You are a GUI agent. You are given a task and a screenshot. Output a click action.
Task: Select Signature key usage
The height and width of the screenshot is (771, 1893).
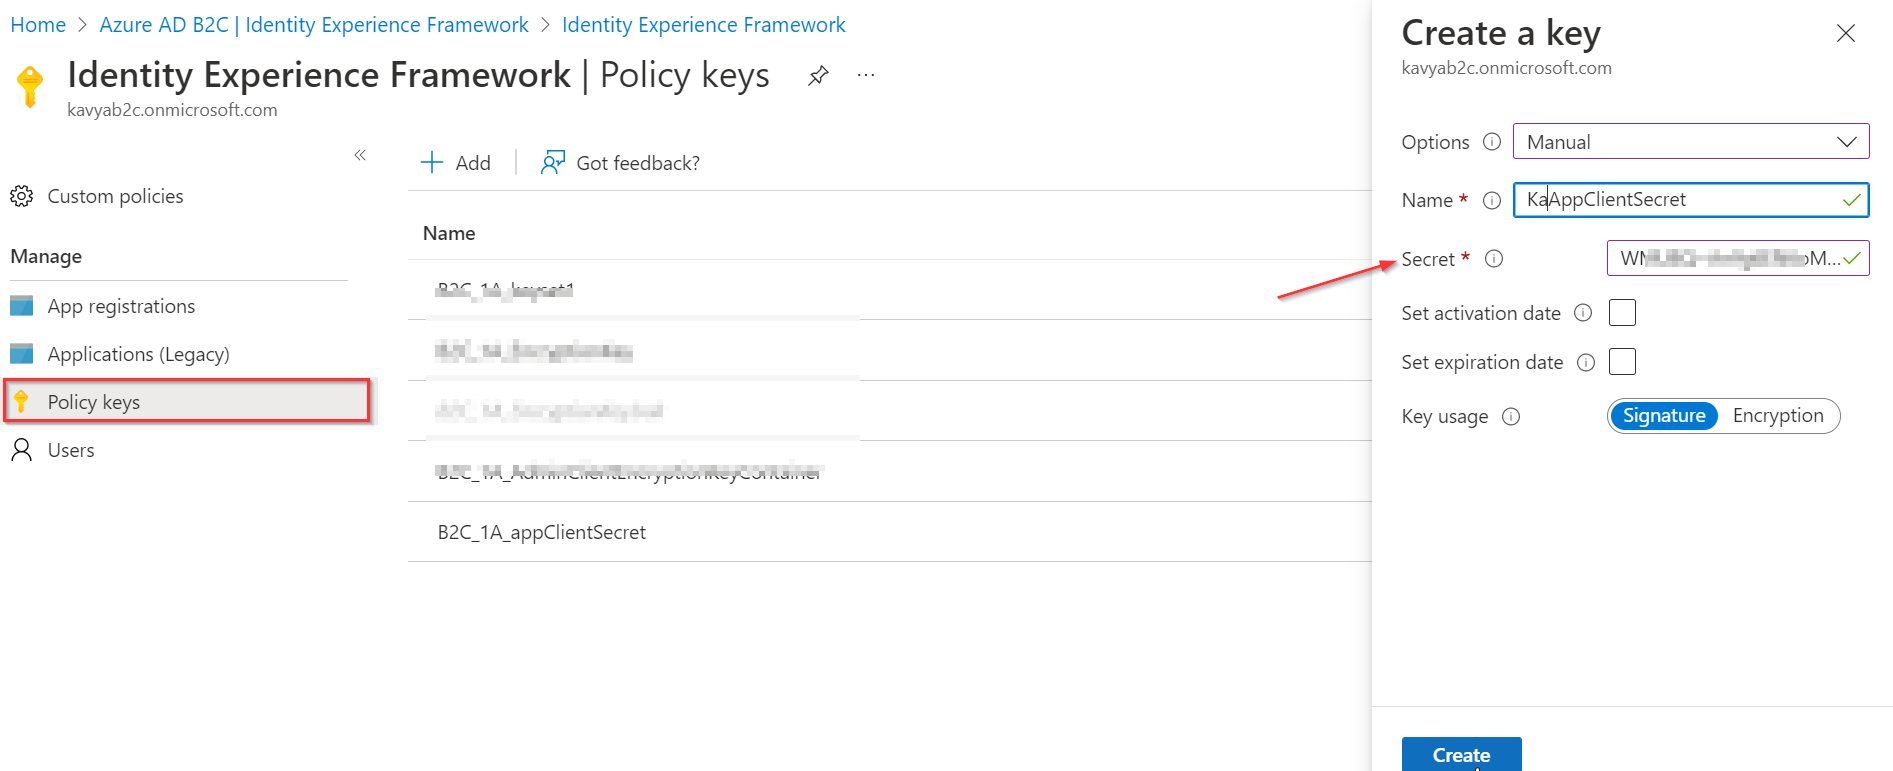click(1664, 416)
